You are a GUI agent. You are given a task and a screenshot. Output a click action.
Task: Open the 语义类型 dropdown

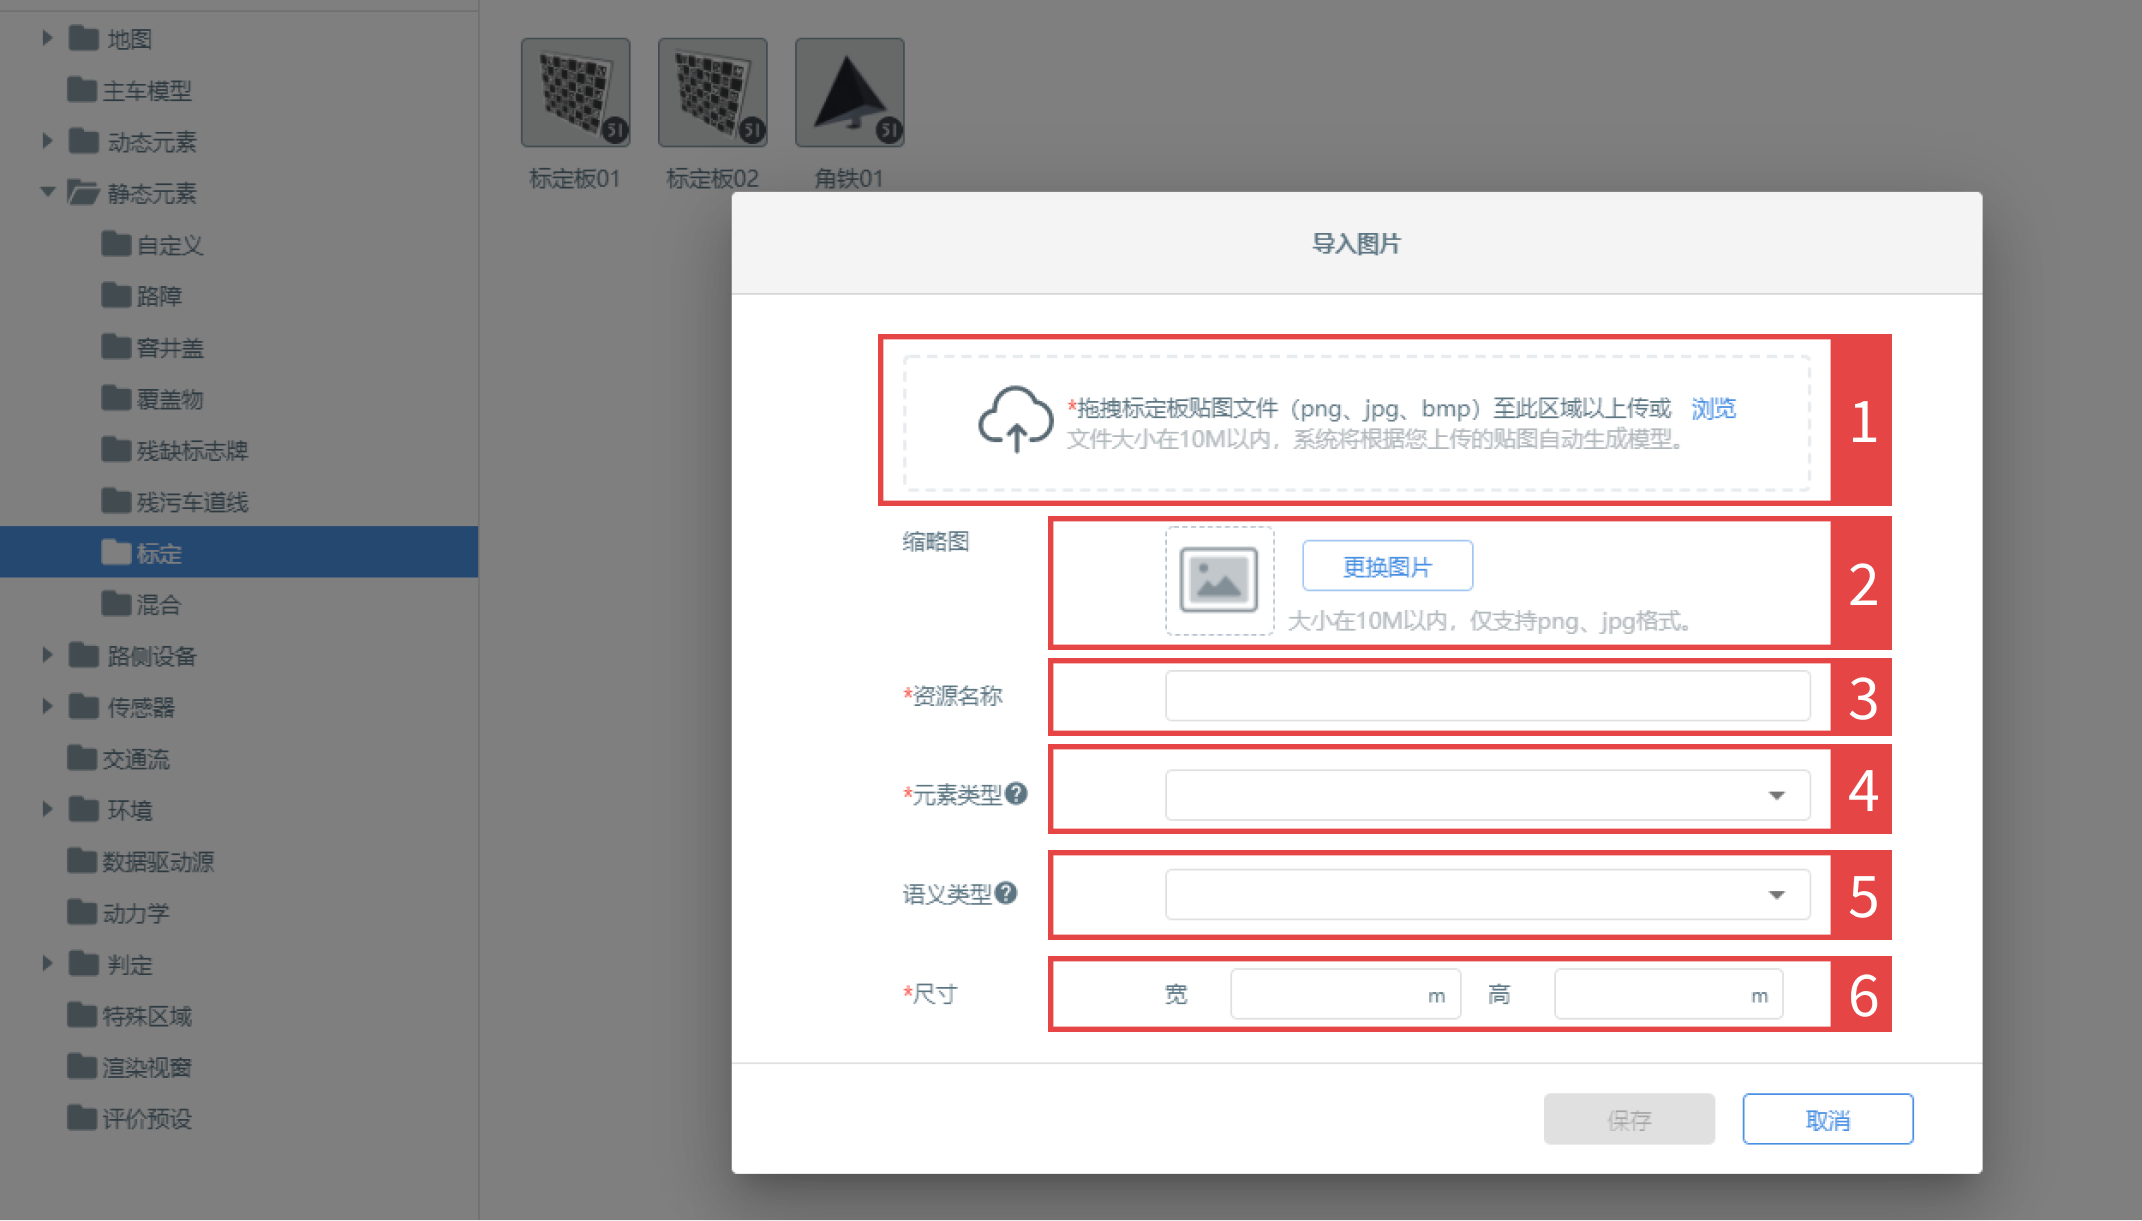point(1487,894)
